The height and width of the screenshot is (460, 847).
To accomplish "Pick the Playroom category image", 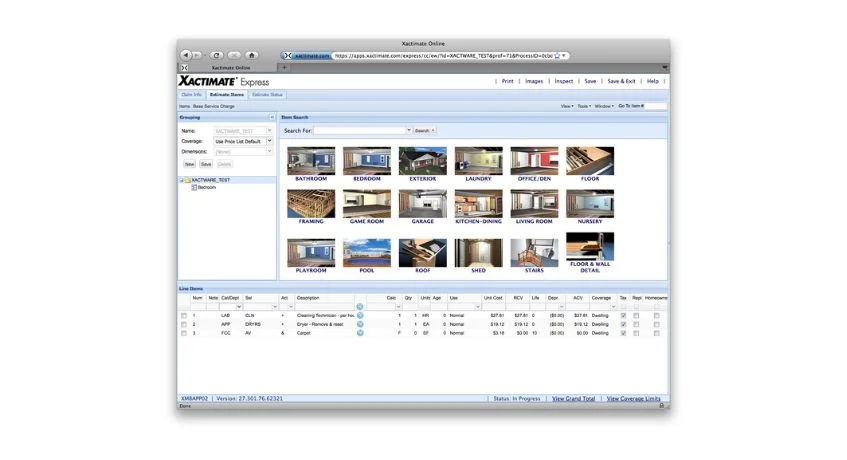I will (x=311, y=253).
